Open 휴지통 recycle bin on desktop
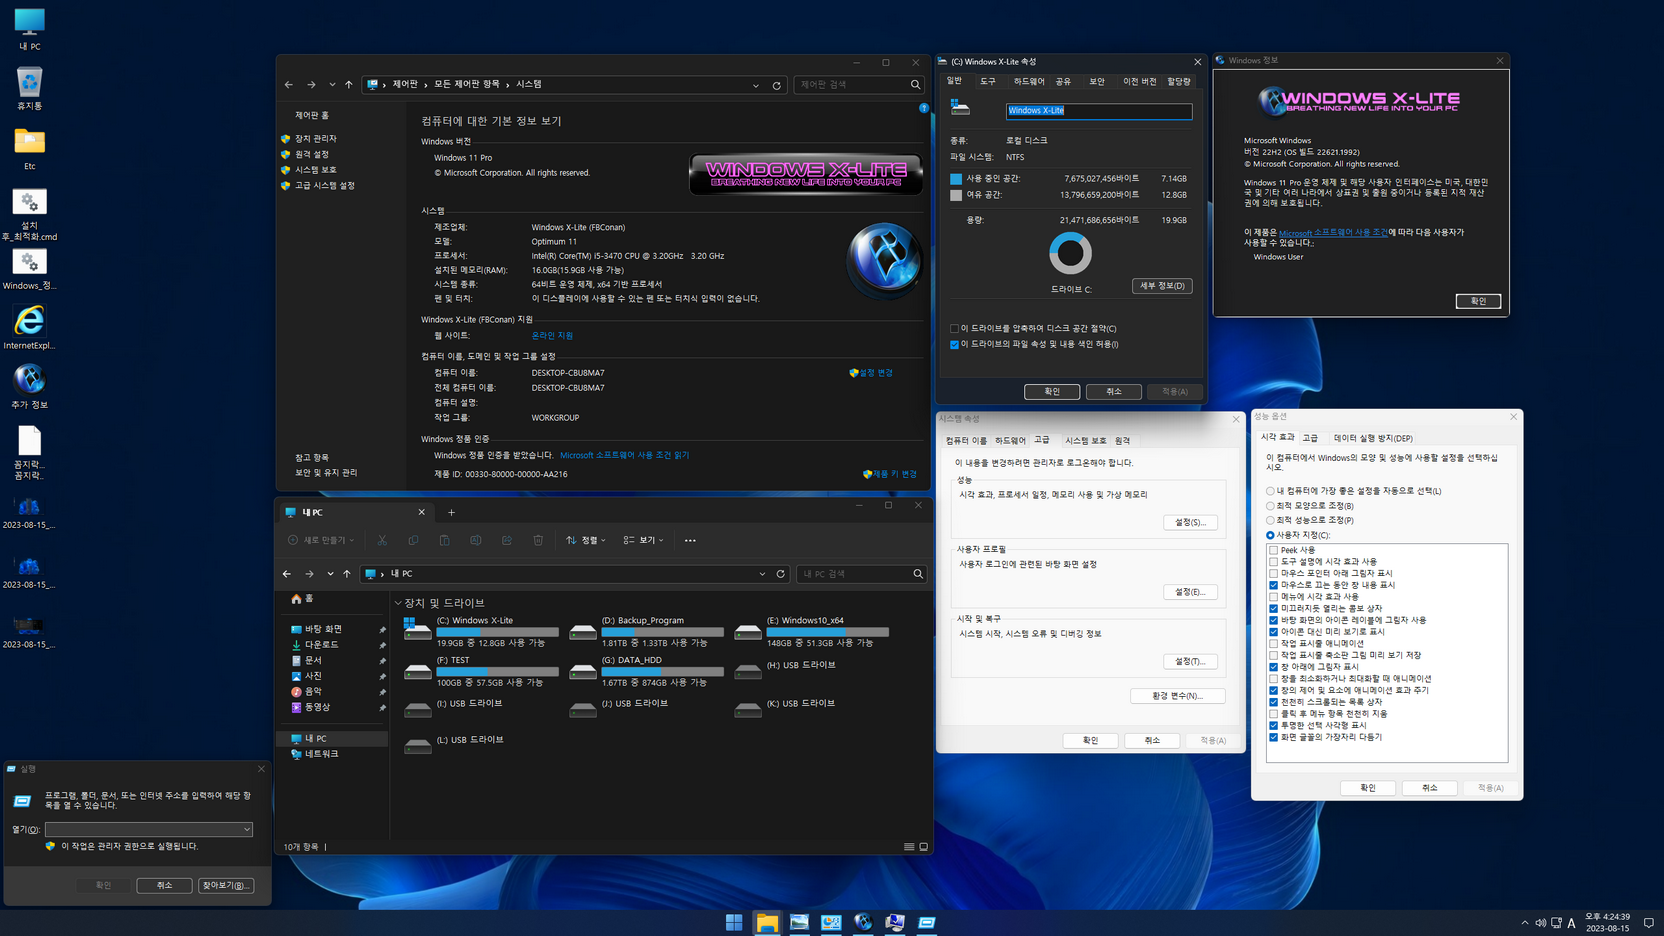Screen dimensions: 1664x936 pyautogui.click(x=29, y=88)
